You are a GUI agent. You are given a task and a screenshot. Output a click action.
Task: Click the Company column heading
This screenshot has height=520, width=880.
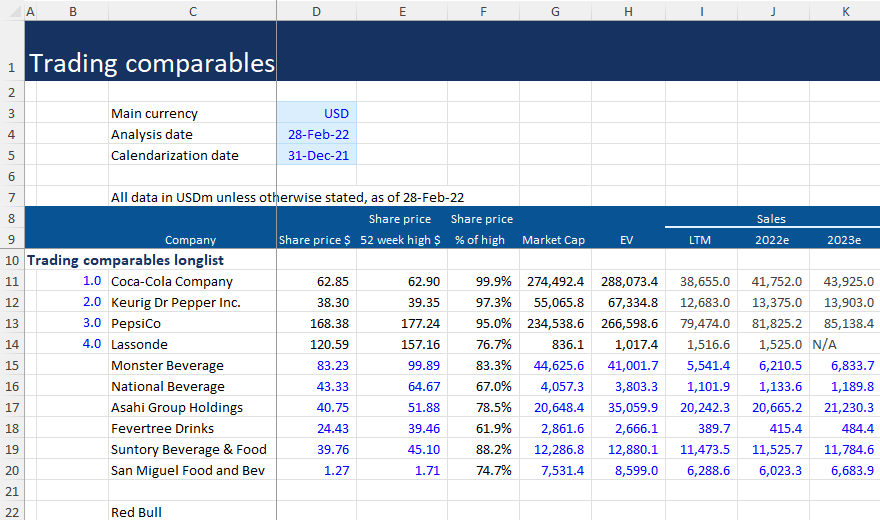click(190, 240)
